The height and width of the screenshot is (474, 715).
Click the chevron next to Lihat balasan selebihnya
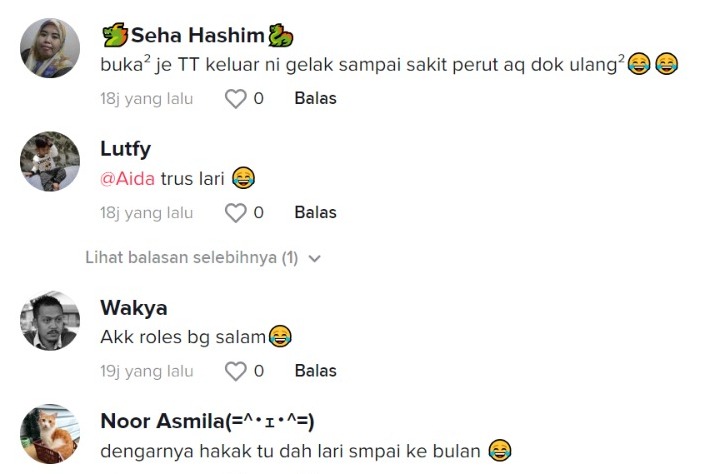tap(315, 258)
